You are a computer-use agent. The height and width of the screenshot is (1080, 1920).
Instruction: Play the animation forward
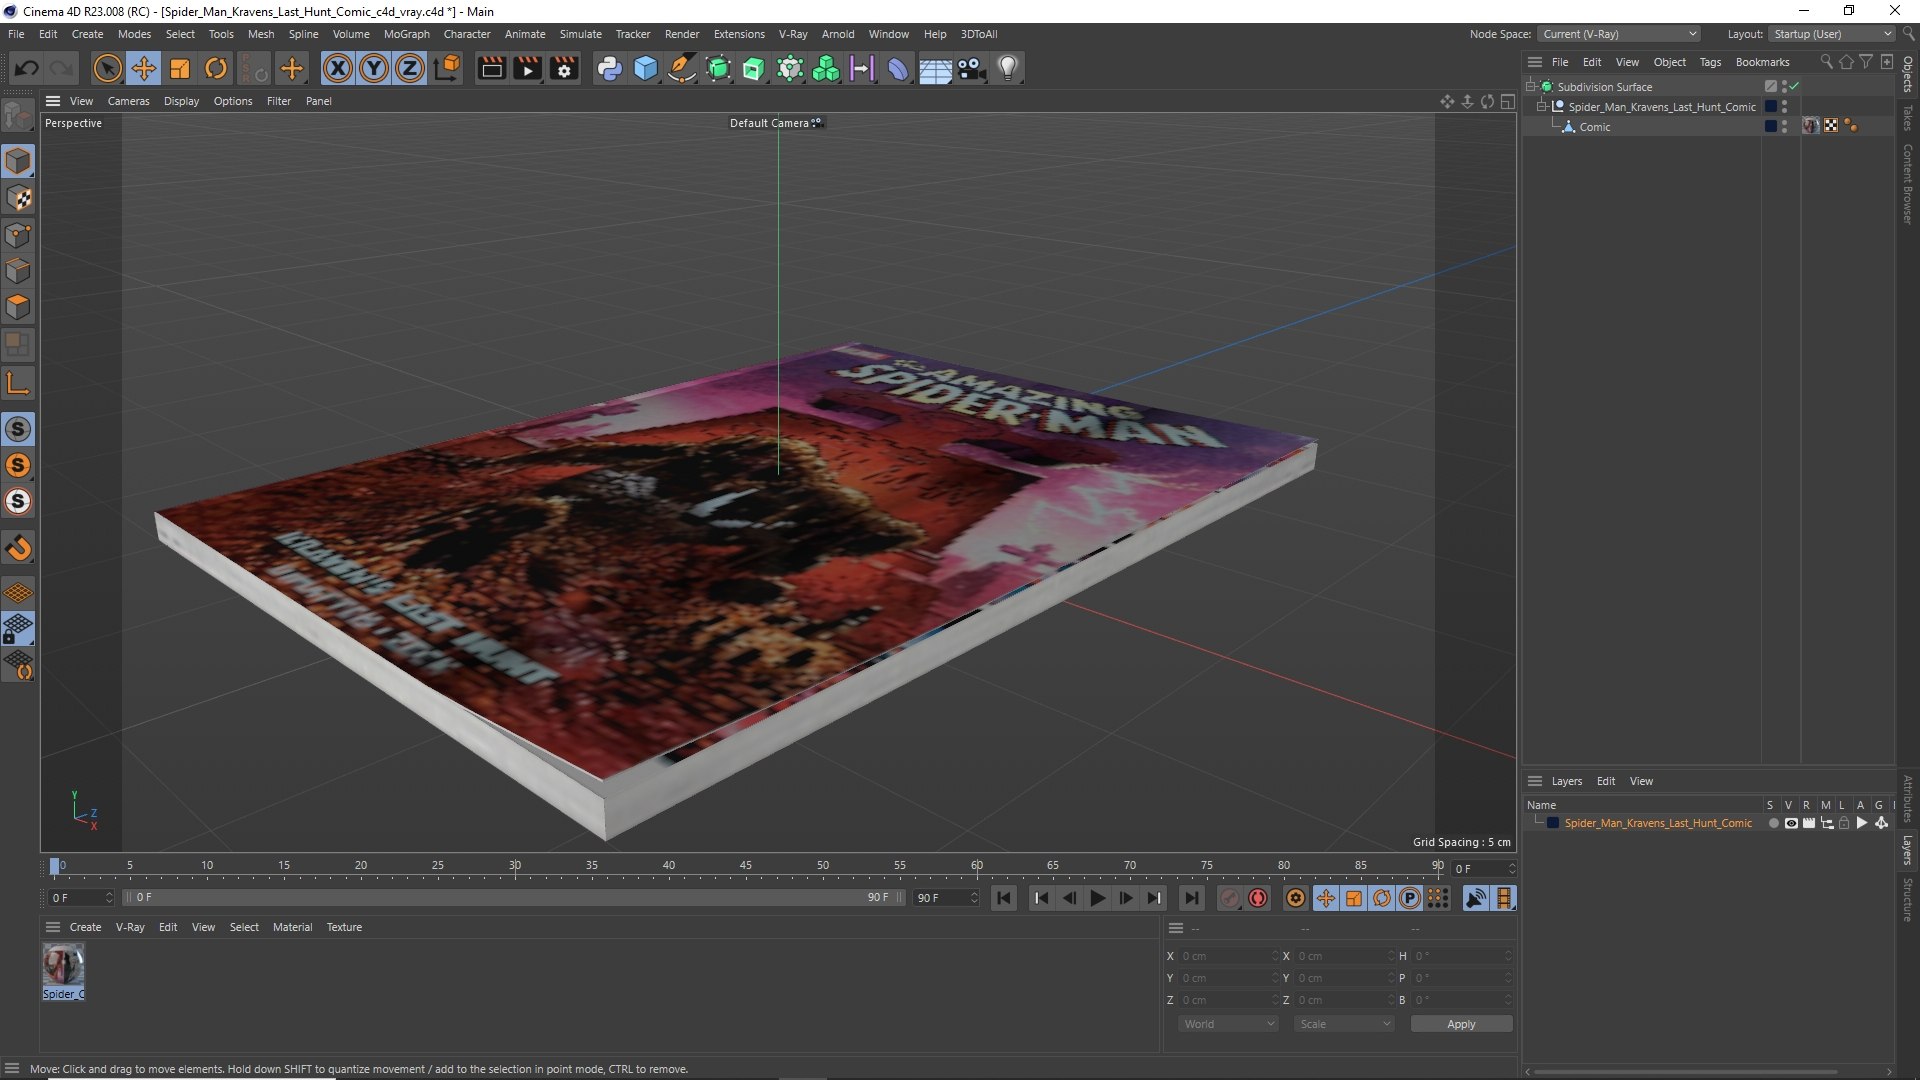(1097, 898)
